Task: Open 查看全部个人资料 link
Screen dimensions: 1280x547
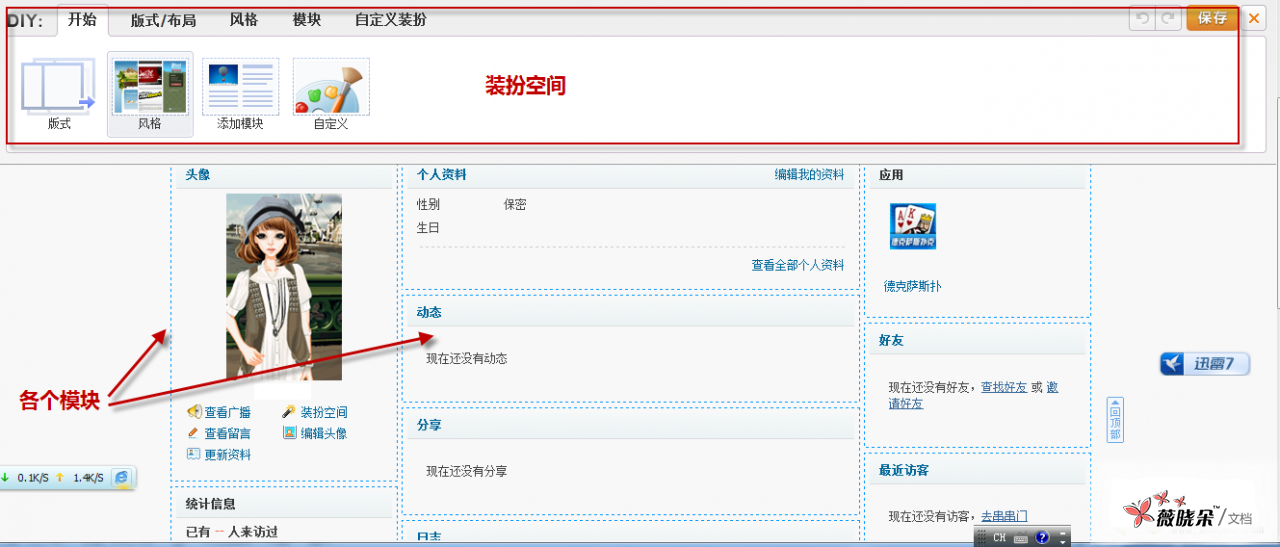Action: click(797, 265)
